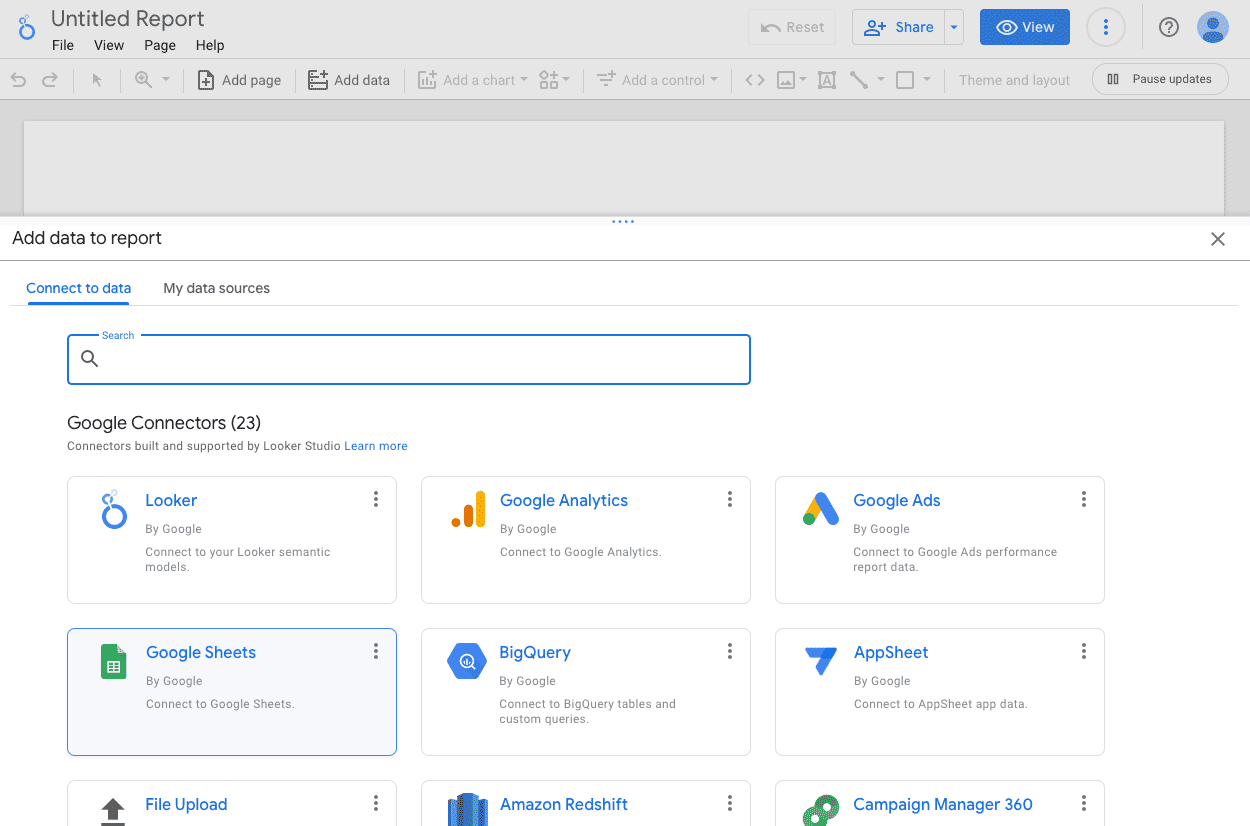Open the Learn more link
The height and width of the screenshot is (826, 1250).
point(376,446)
